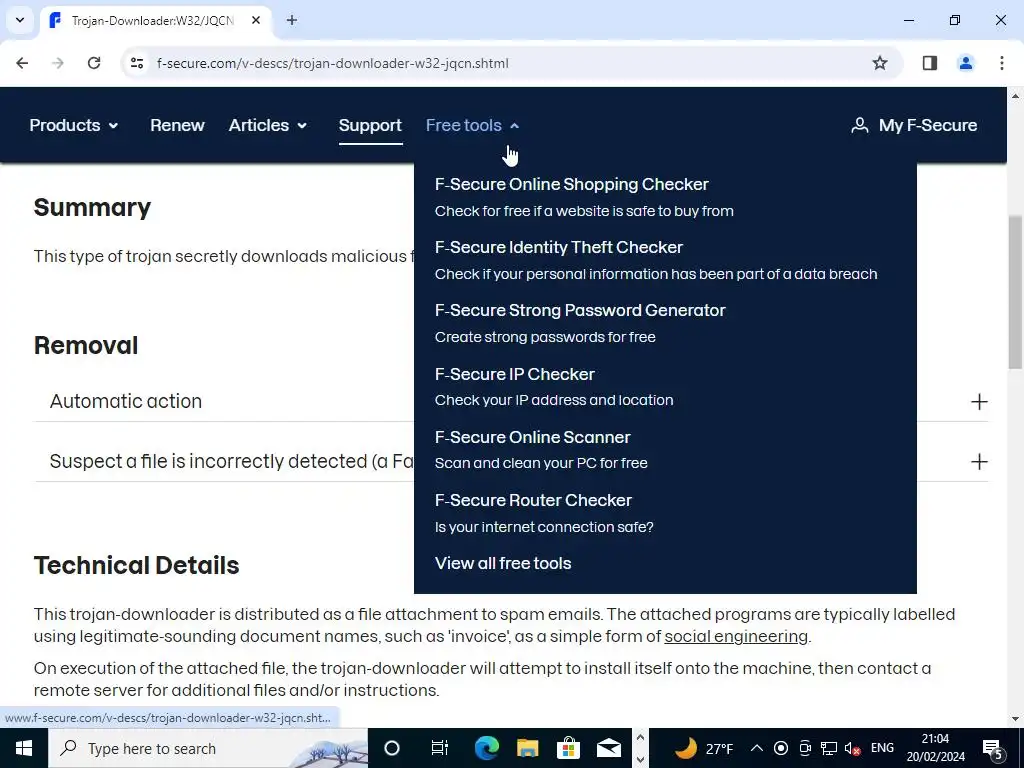Click the Summary heading
This screenshot has height=768, width=1024.
(x=92, y=208)
